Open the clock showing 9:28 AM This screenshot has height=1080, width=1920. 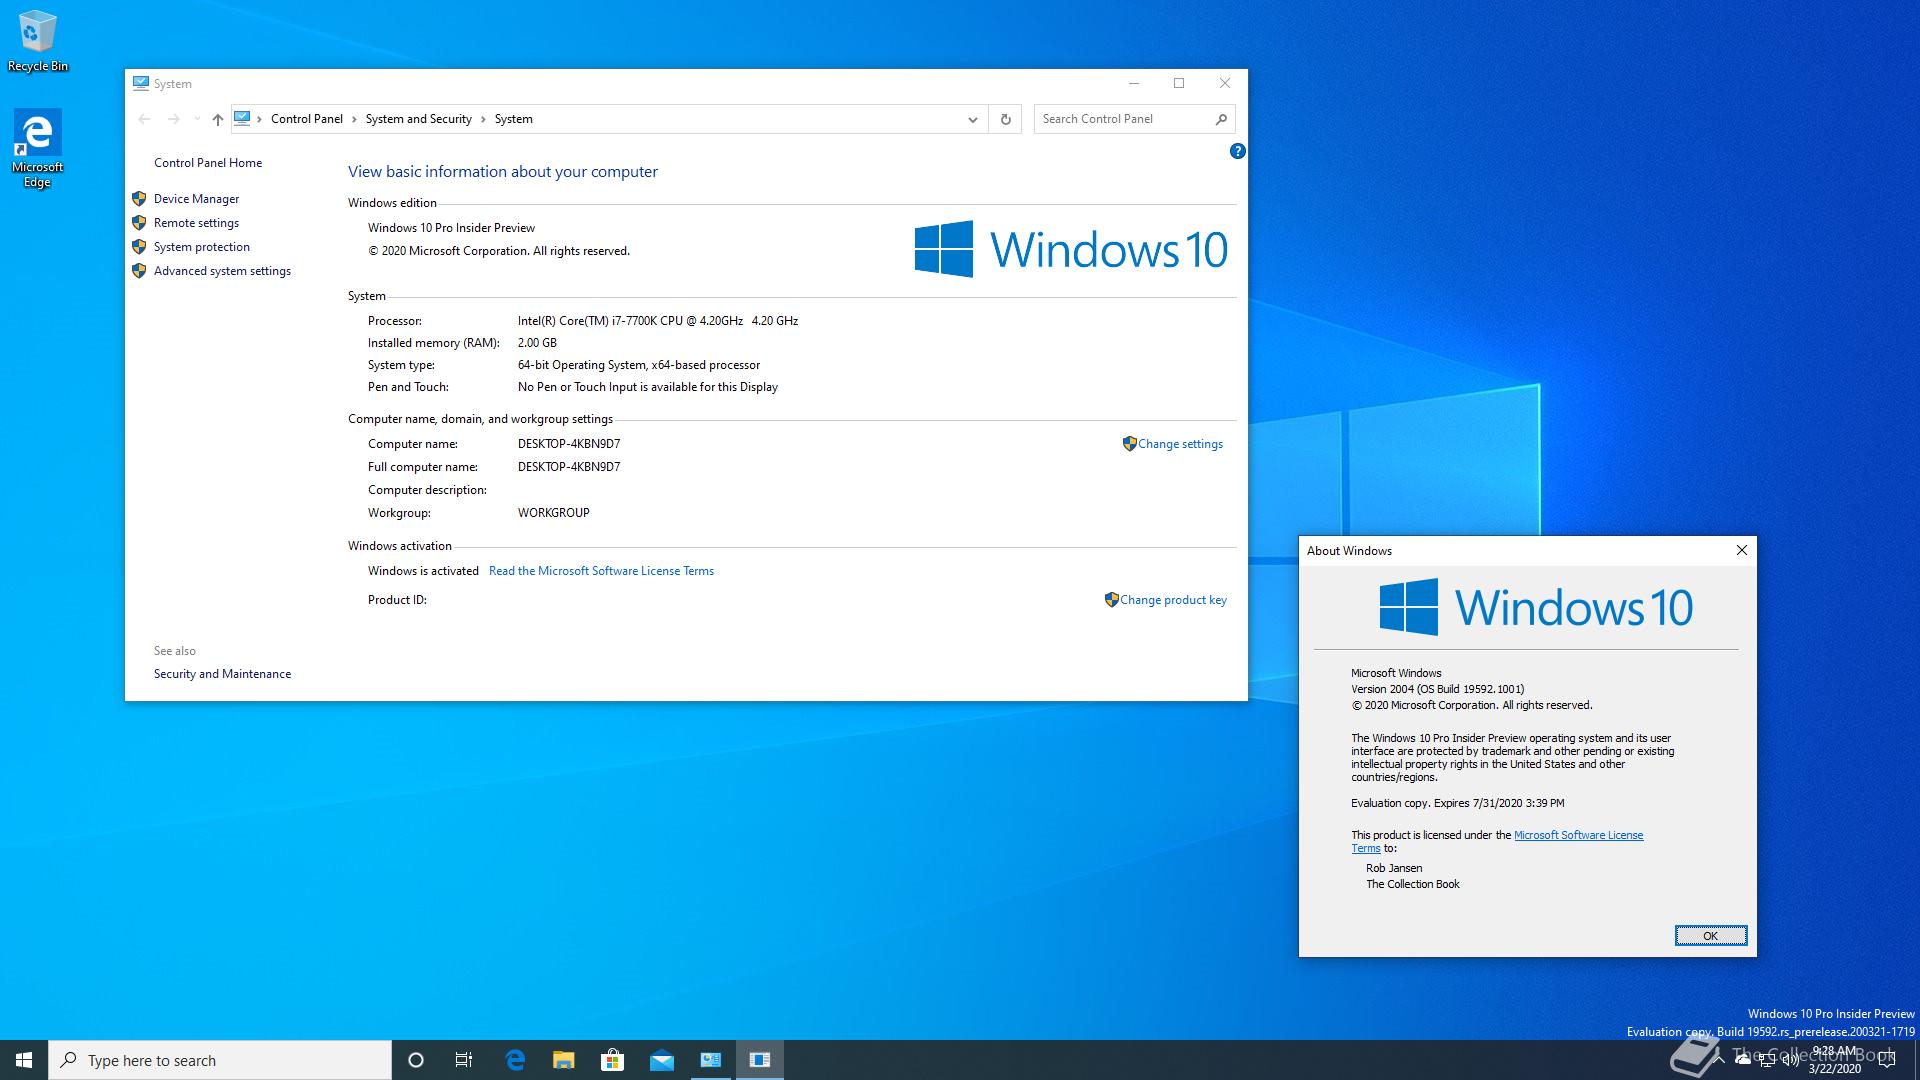coord(1835,1060)
